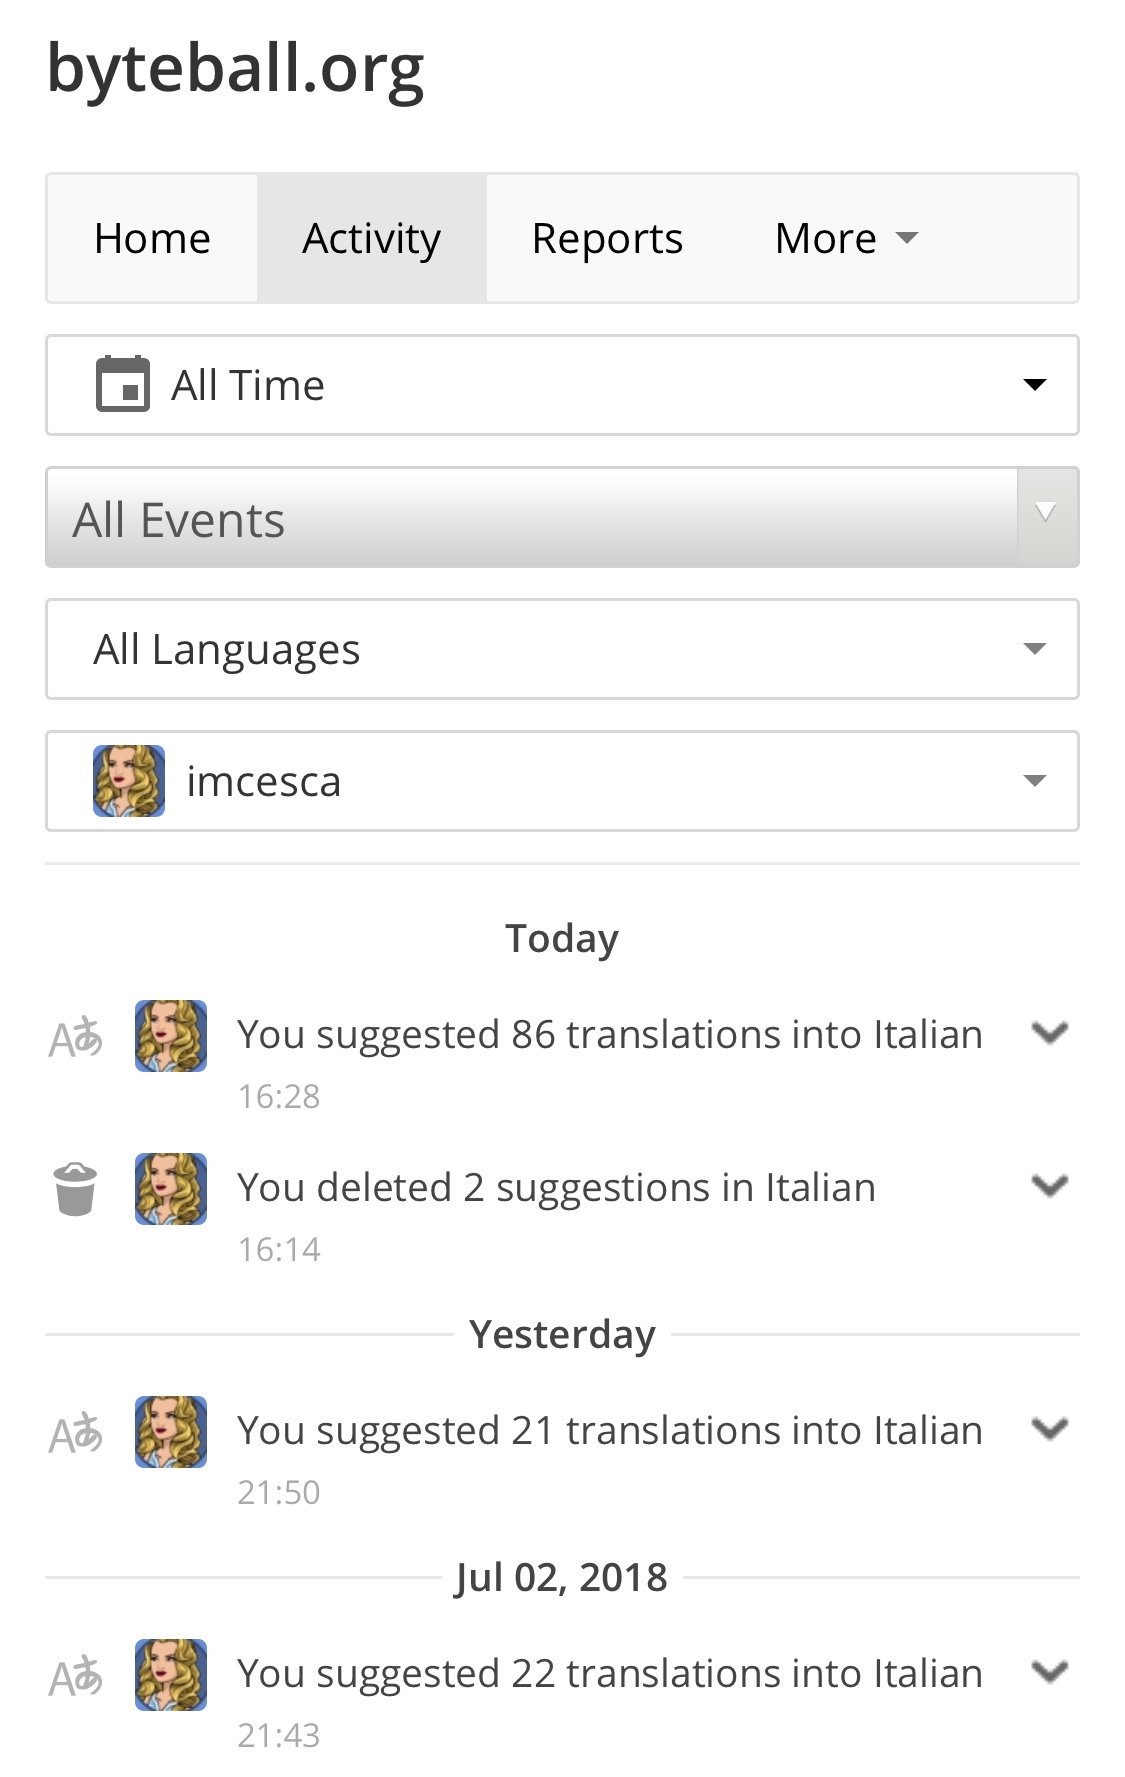The image size is (1125, 1777).
Task: Open the All Languages dropdown
Action: tap(562, 649)
